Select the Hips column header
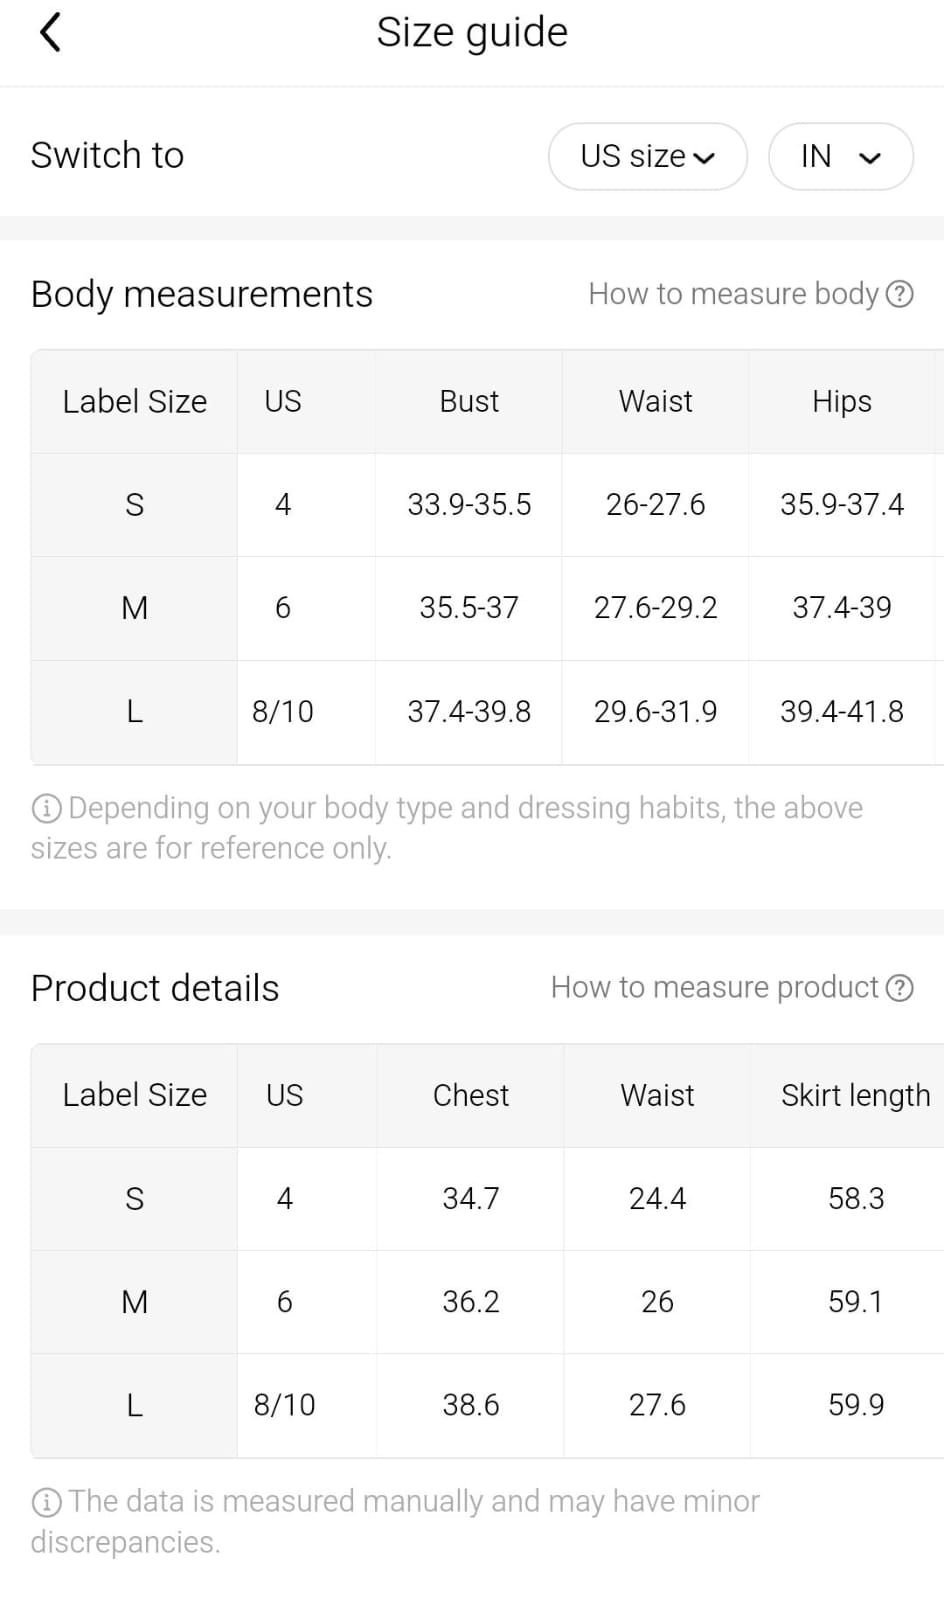 (842, 402)
